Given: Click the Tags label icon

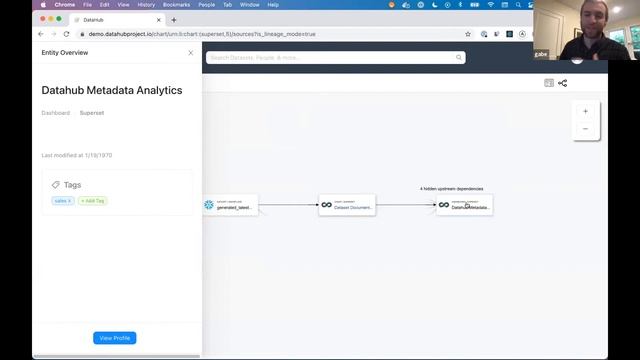Looking at the screenshot, I should [x=56, y=185].
